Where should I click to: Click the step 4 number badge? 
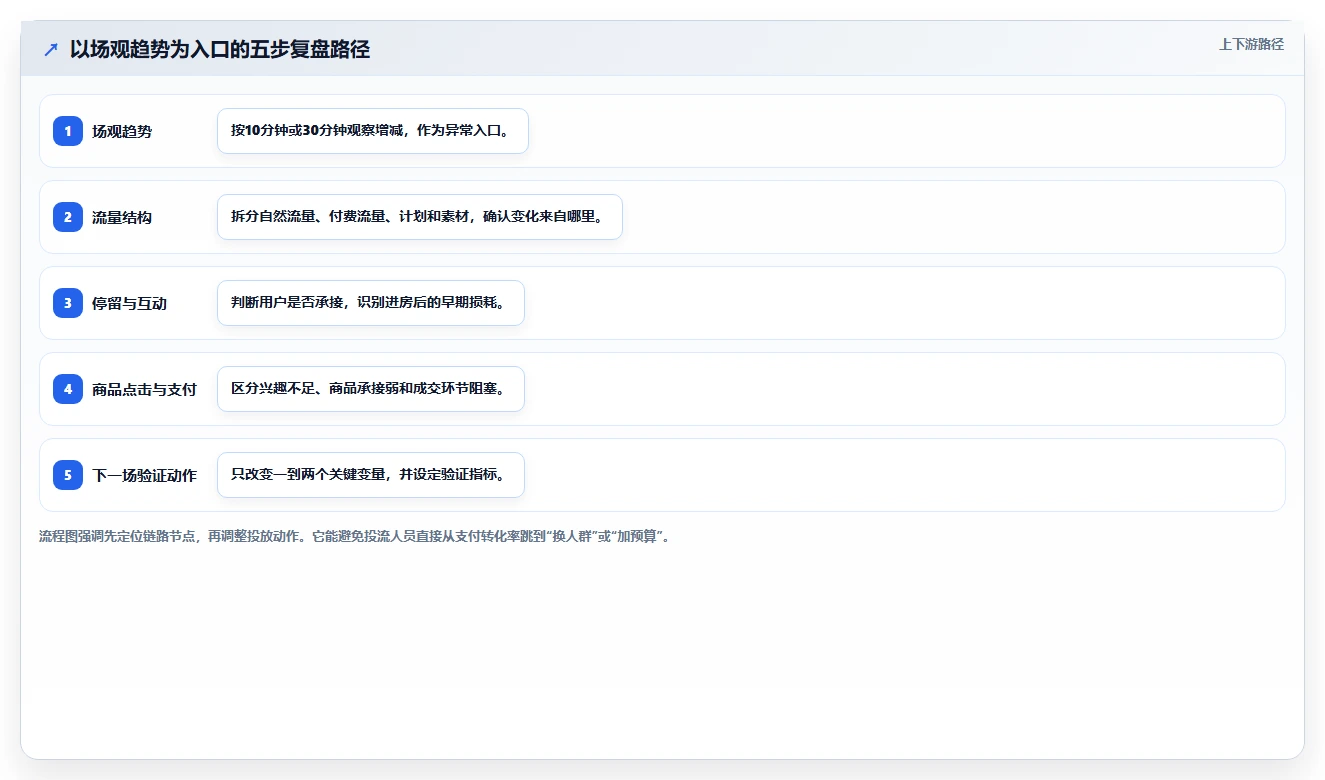[68, 389]
